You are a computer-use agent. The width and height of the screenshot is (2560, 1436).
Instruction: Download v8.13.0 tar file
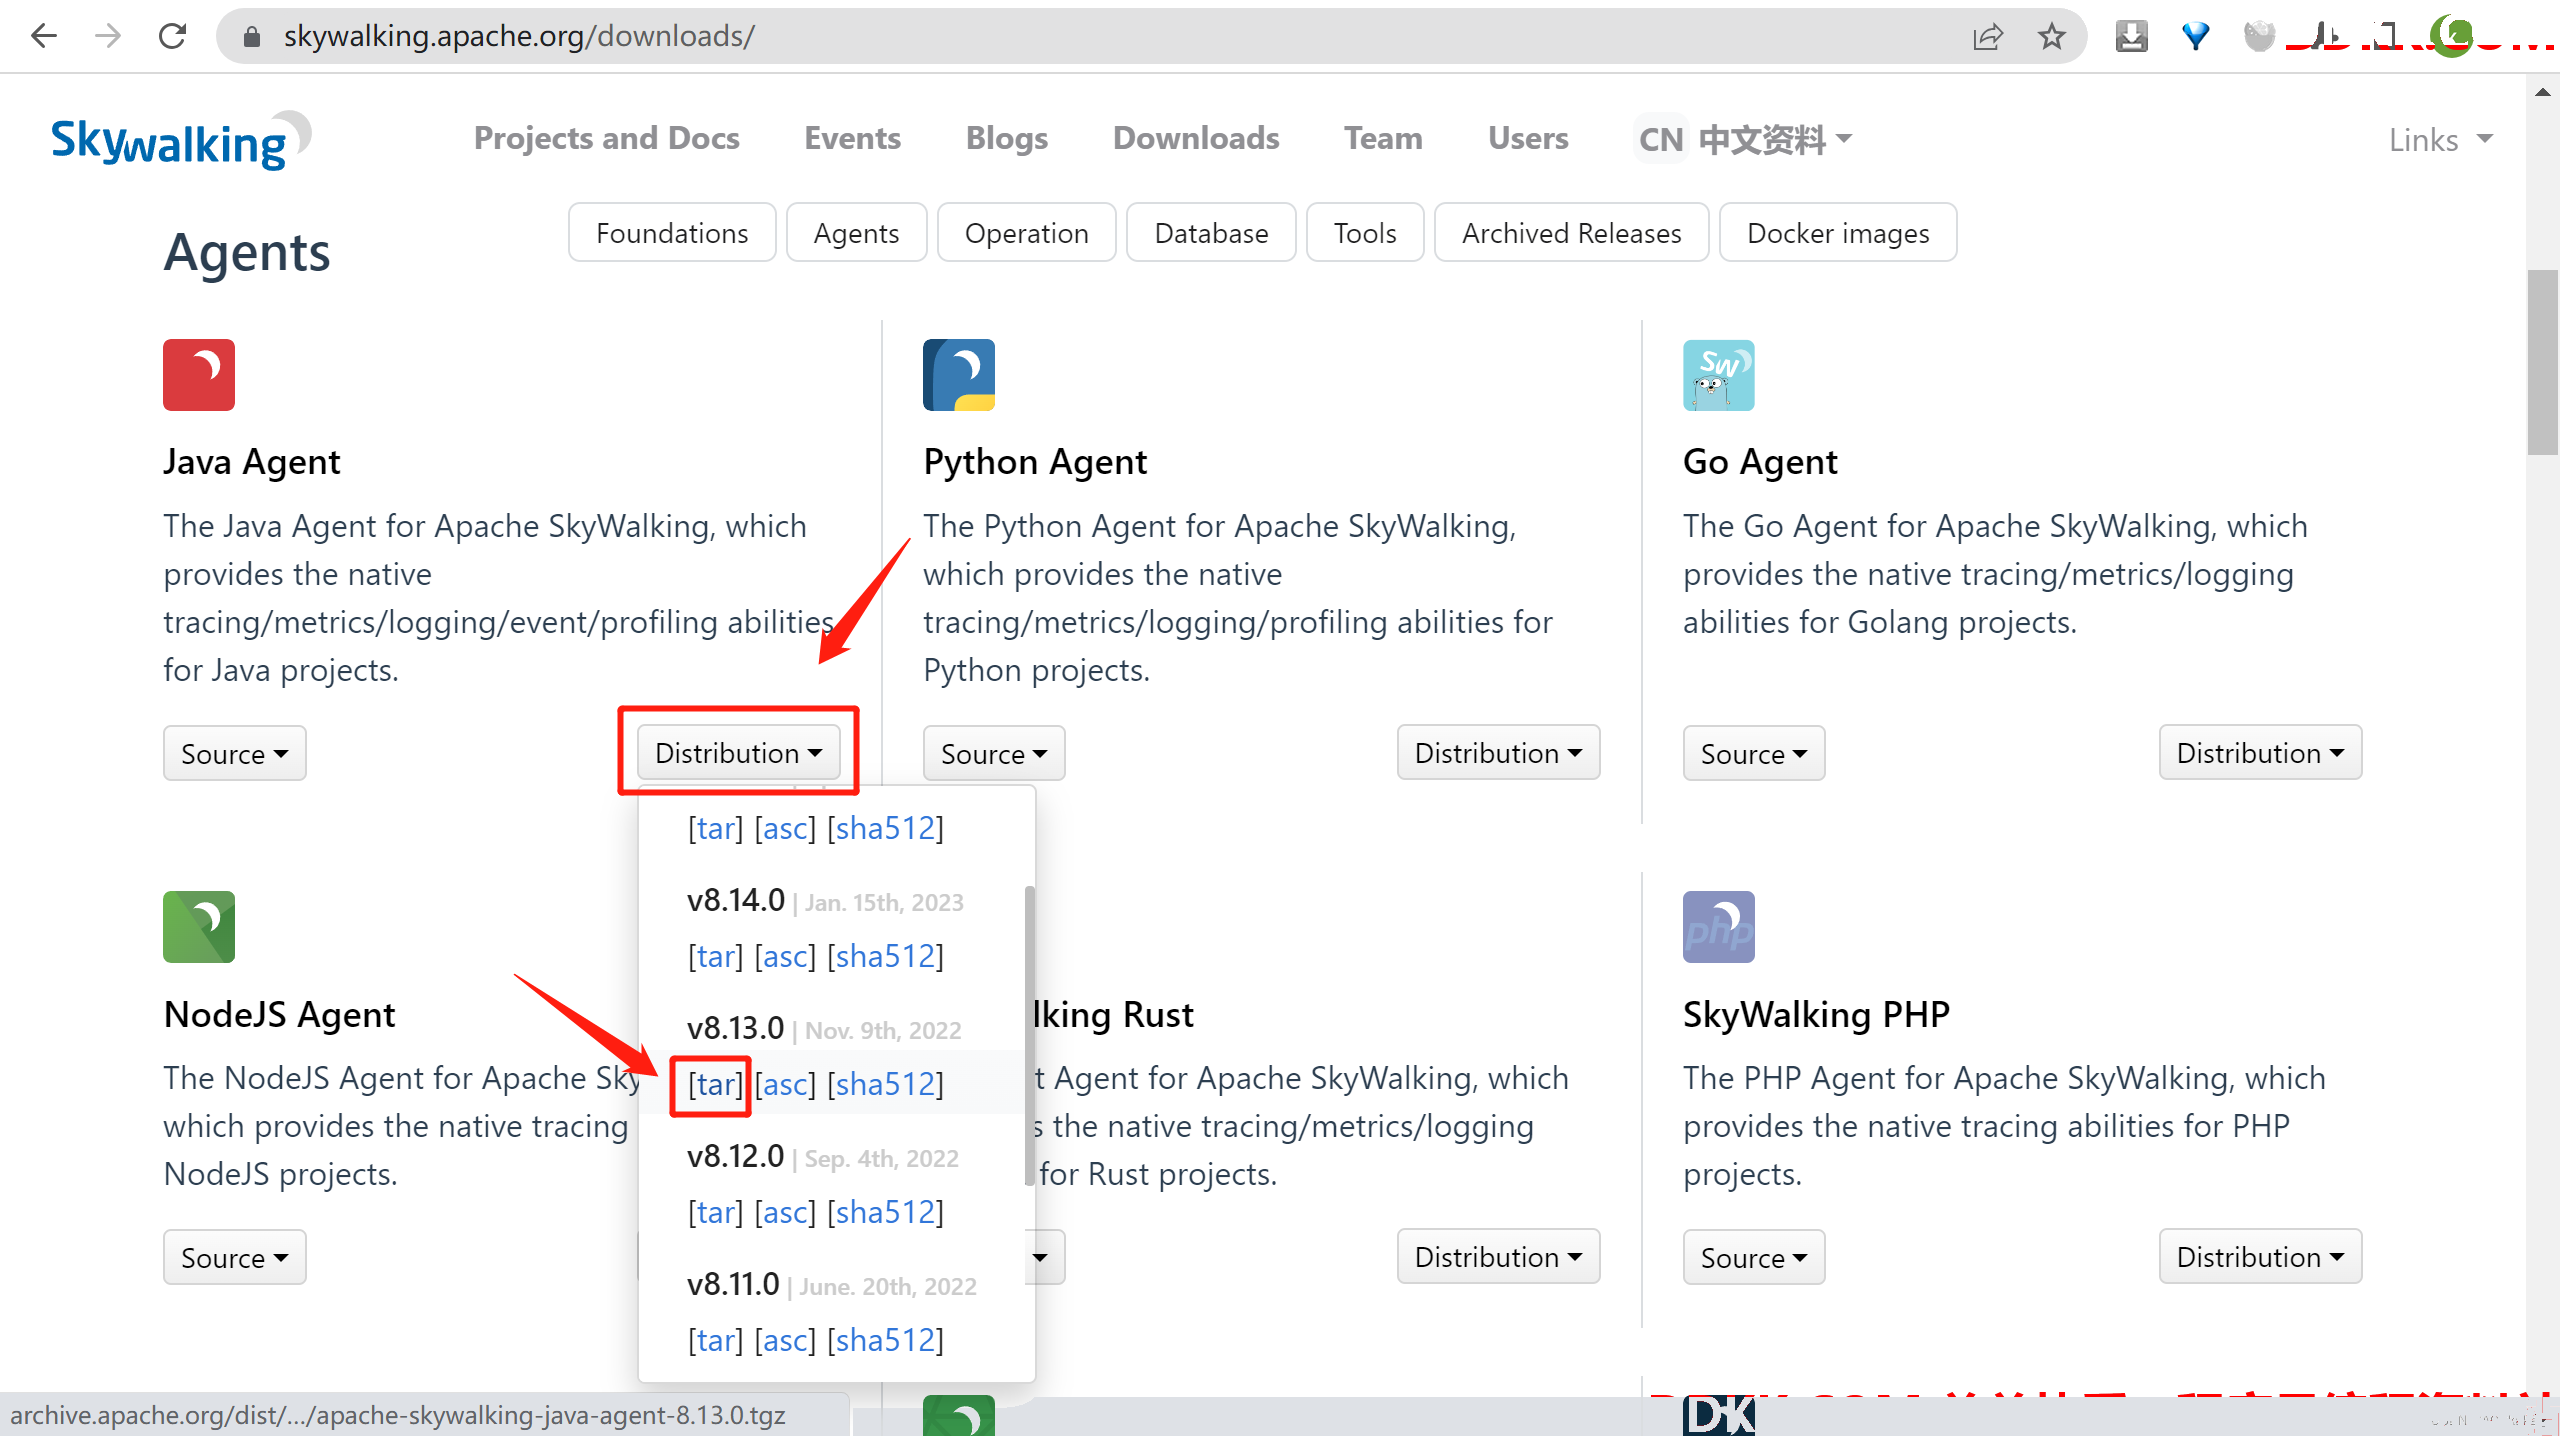(716, 1084)
